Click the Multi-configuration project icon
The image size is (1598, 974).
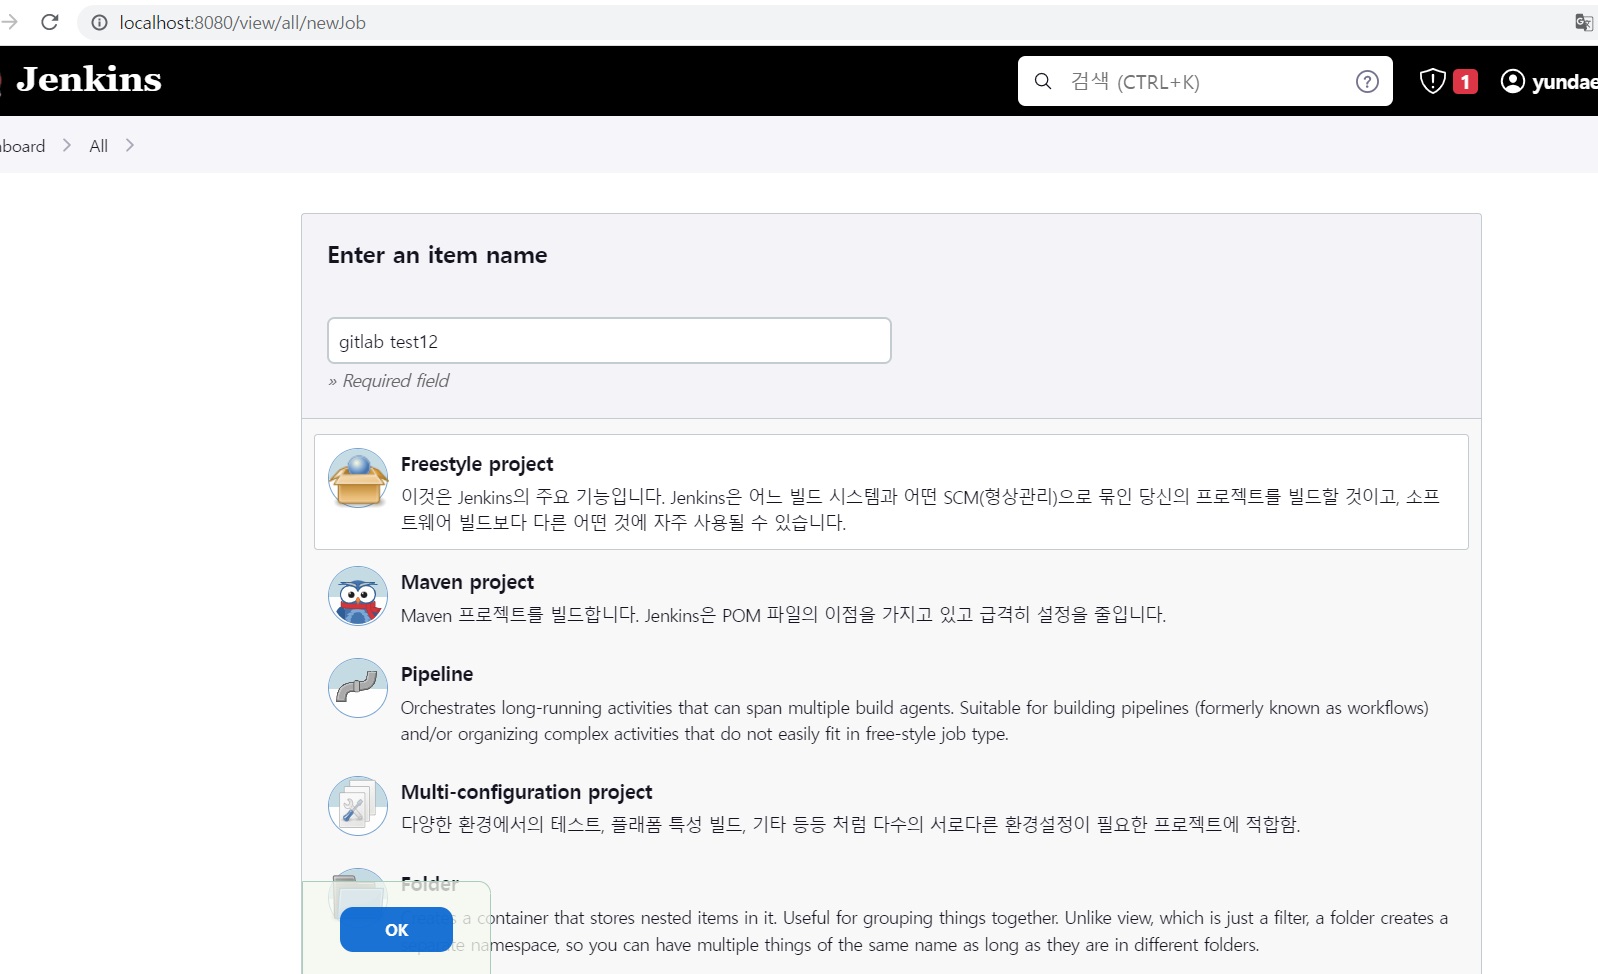point(358,806)
